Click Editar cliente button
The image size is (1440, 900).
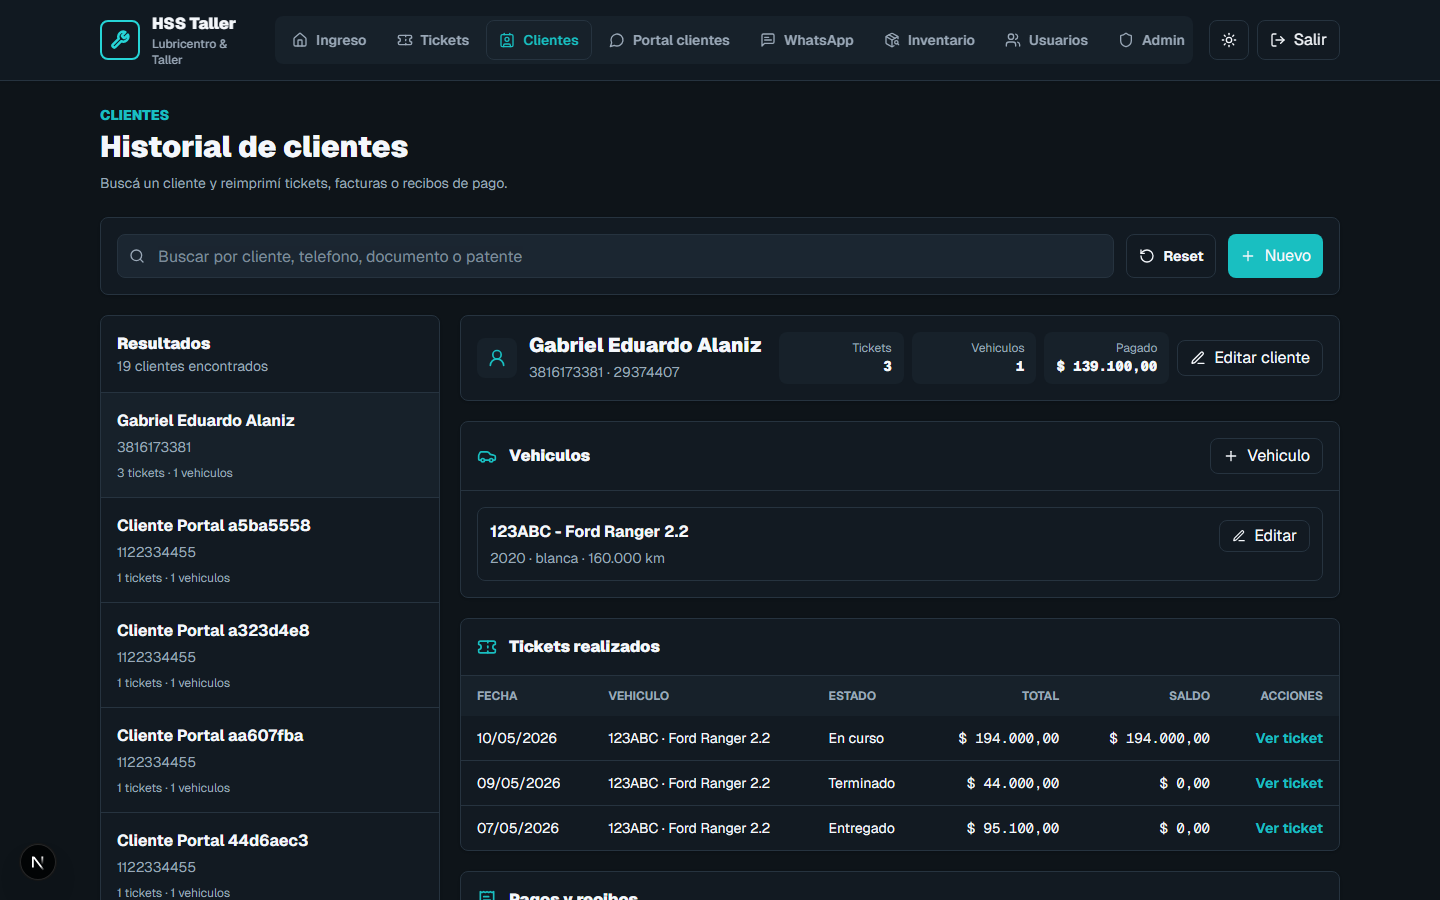[1250, 358]
